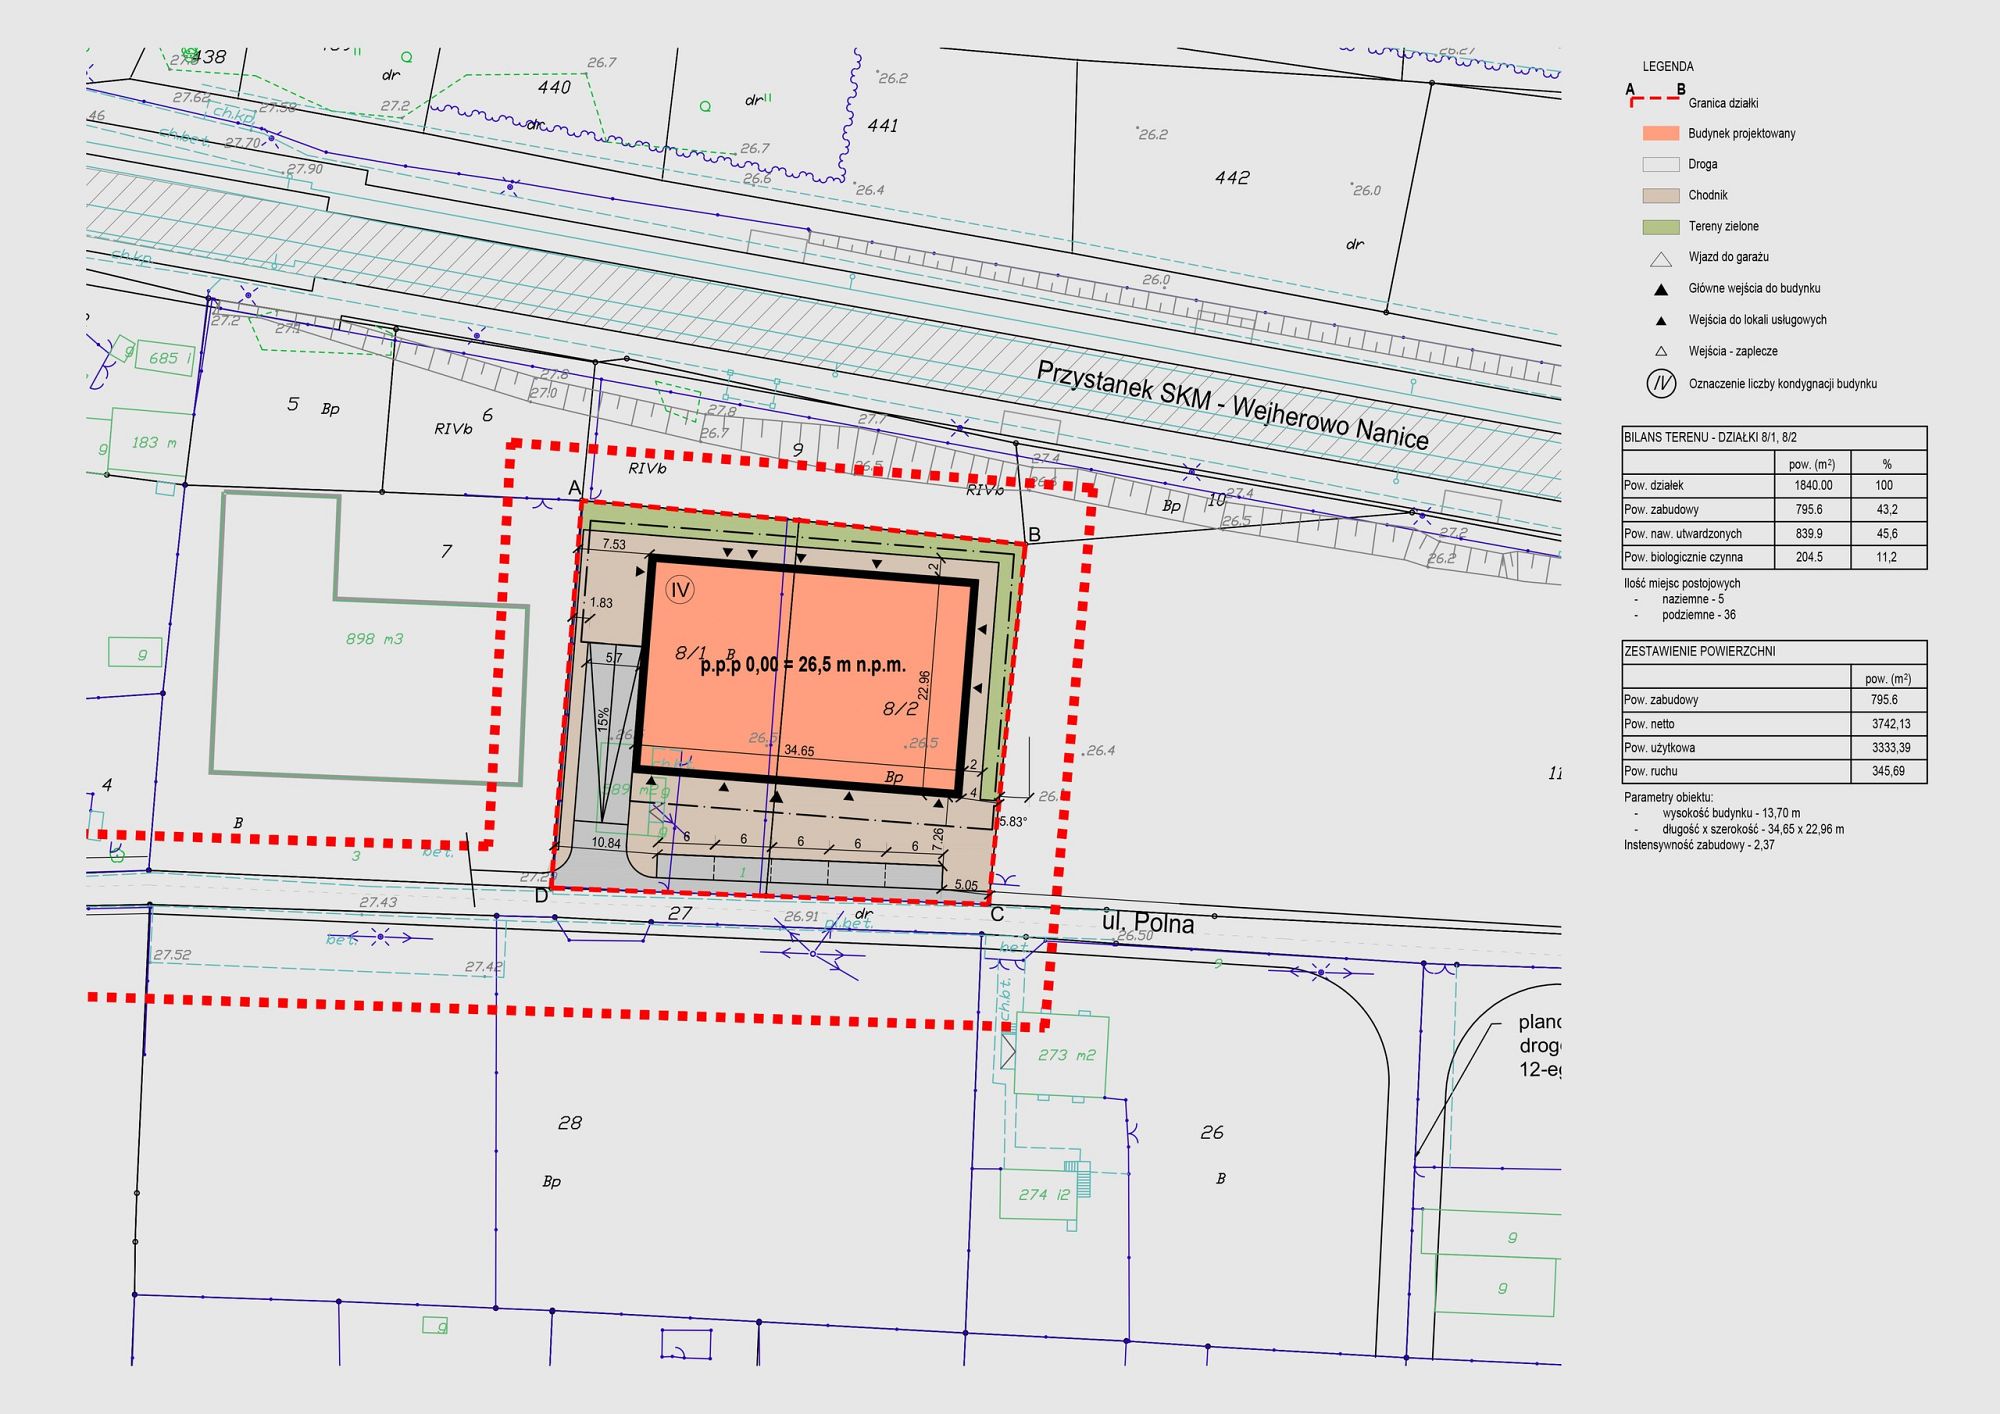Click the '274 i2' building label
This screenshot has height=1414, width=2000.
(1044, 1195)
